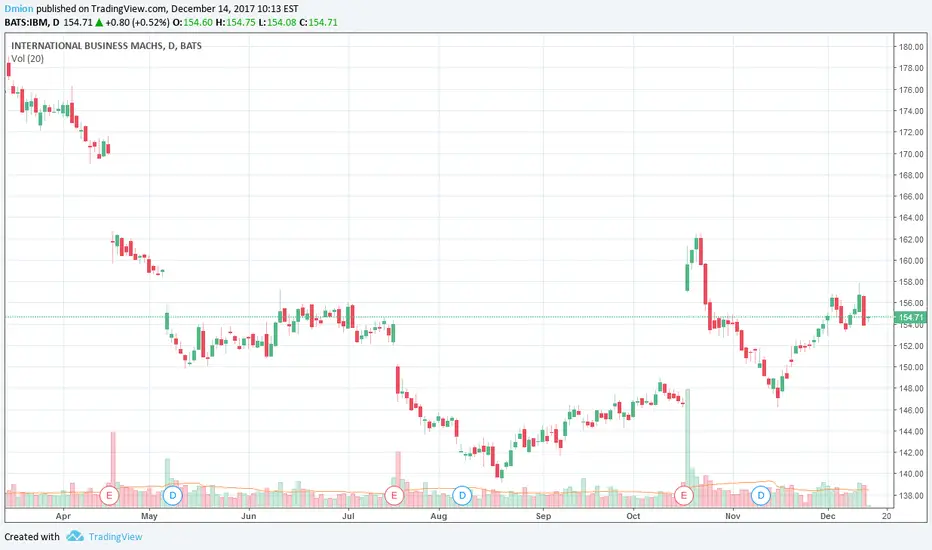Screen dimensions: 932x550
Task: Open the October earnings E marker
Action: click(684, 495)
